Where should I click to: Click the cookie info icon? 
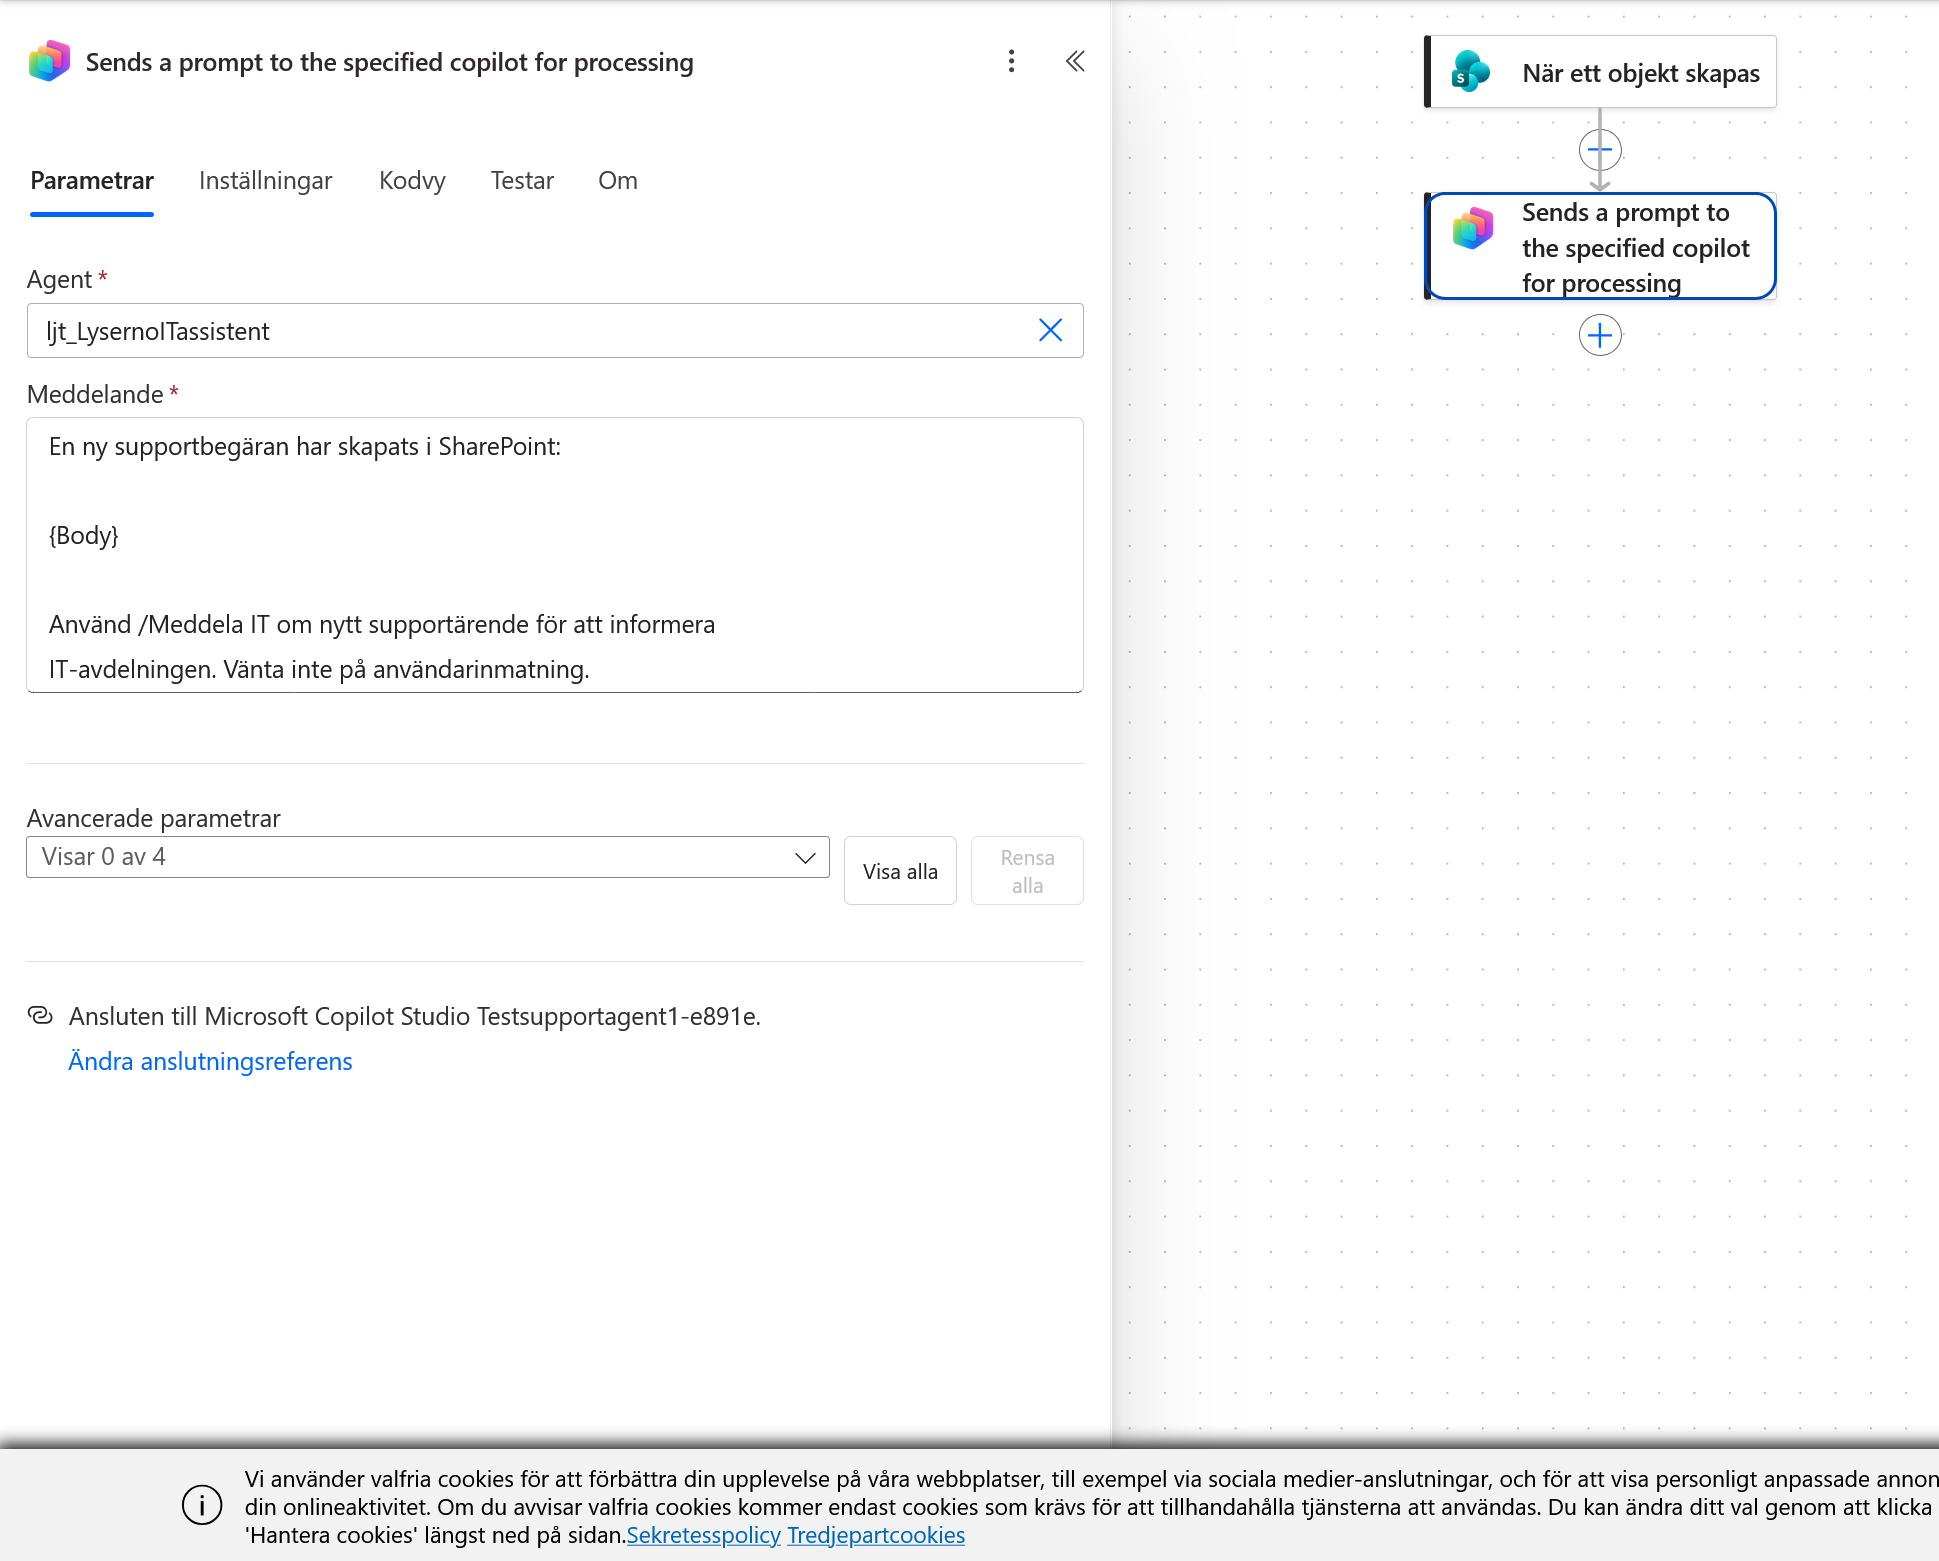point(202,1505)
